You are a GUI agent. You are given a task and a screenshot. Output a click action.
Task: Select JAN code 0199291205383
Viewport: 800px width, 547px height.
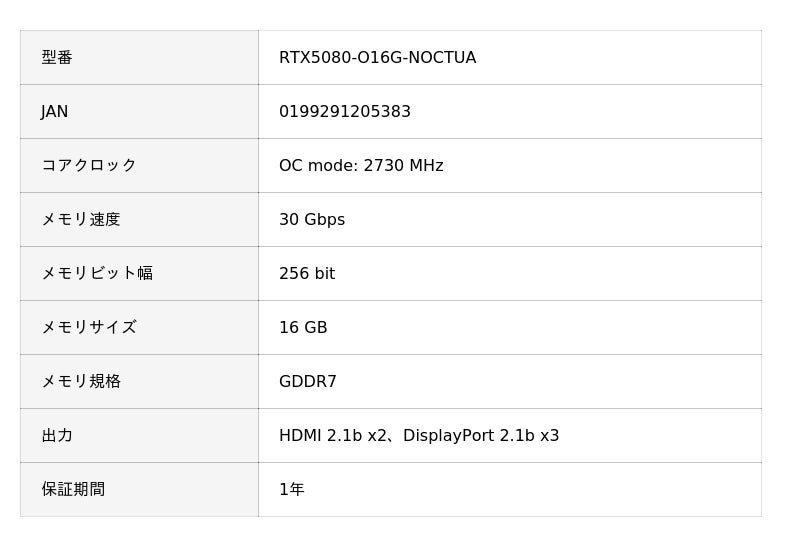344,112
